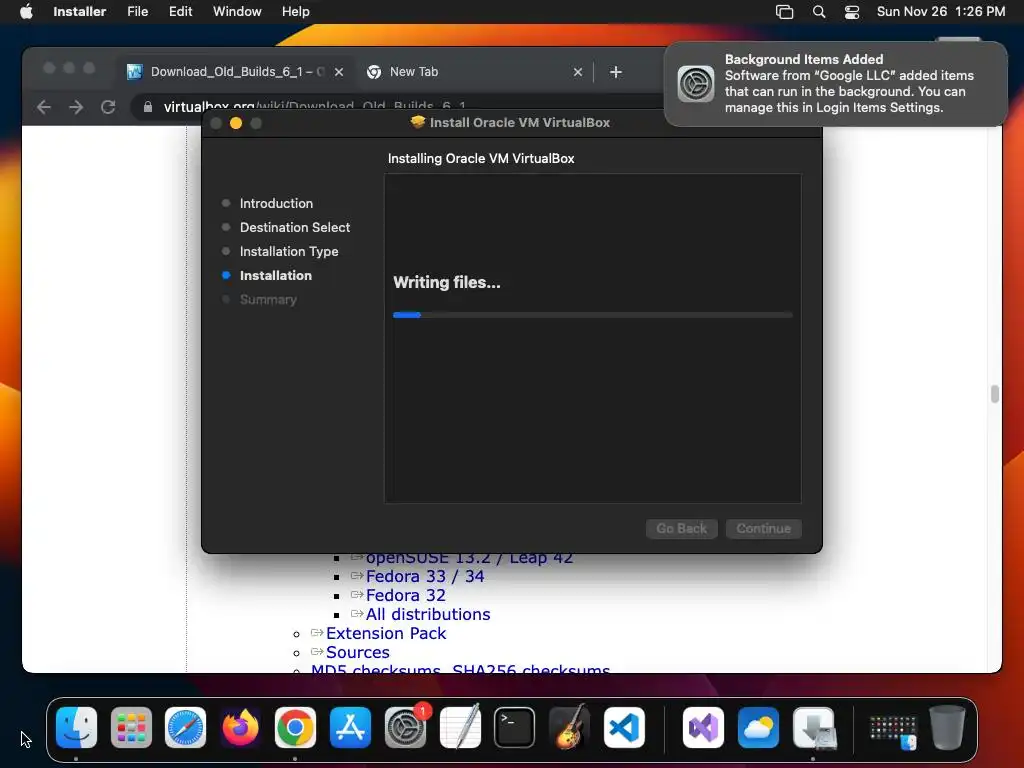Open the All distributions link
This screenshot has height=768, width=1024.
click(428, 615)
